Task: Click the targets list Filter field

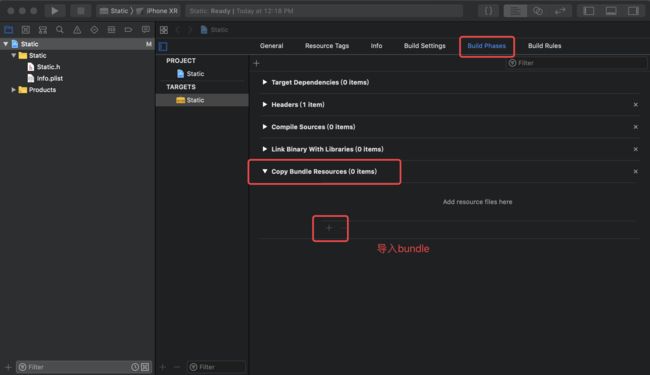Action: click(x=216, y=367)
